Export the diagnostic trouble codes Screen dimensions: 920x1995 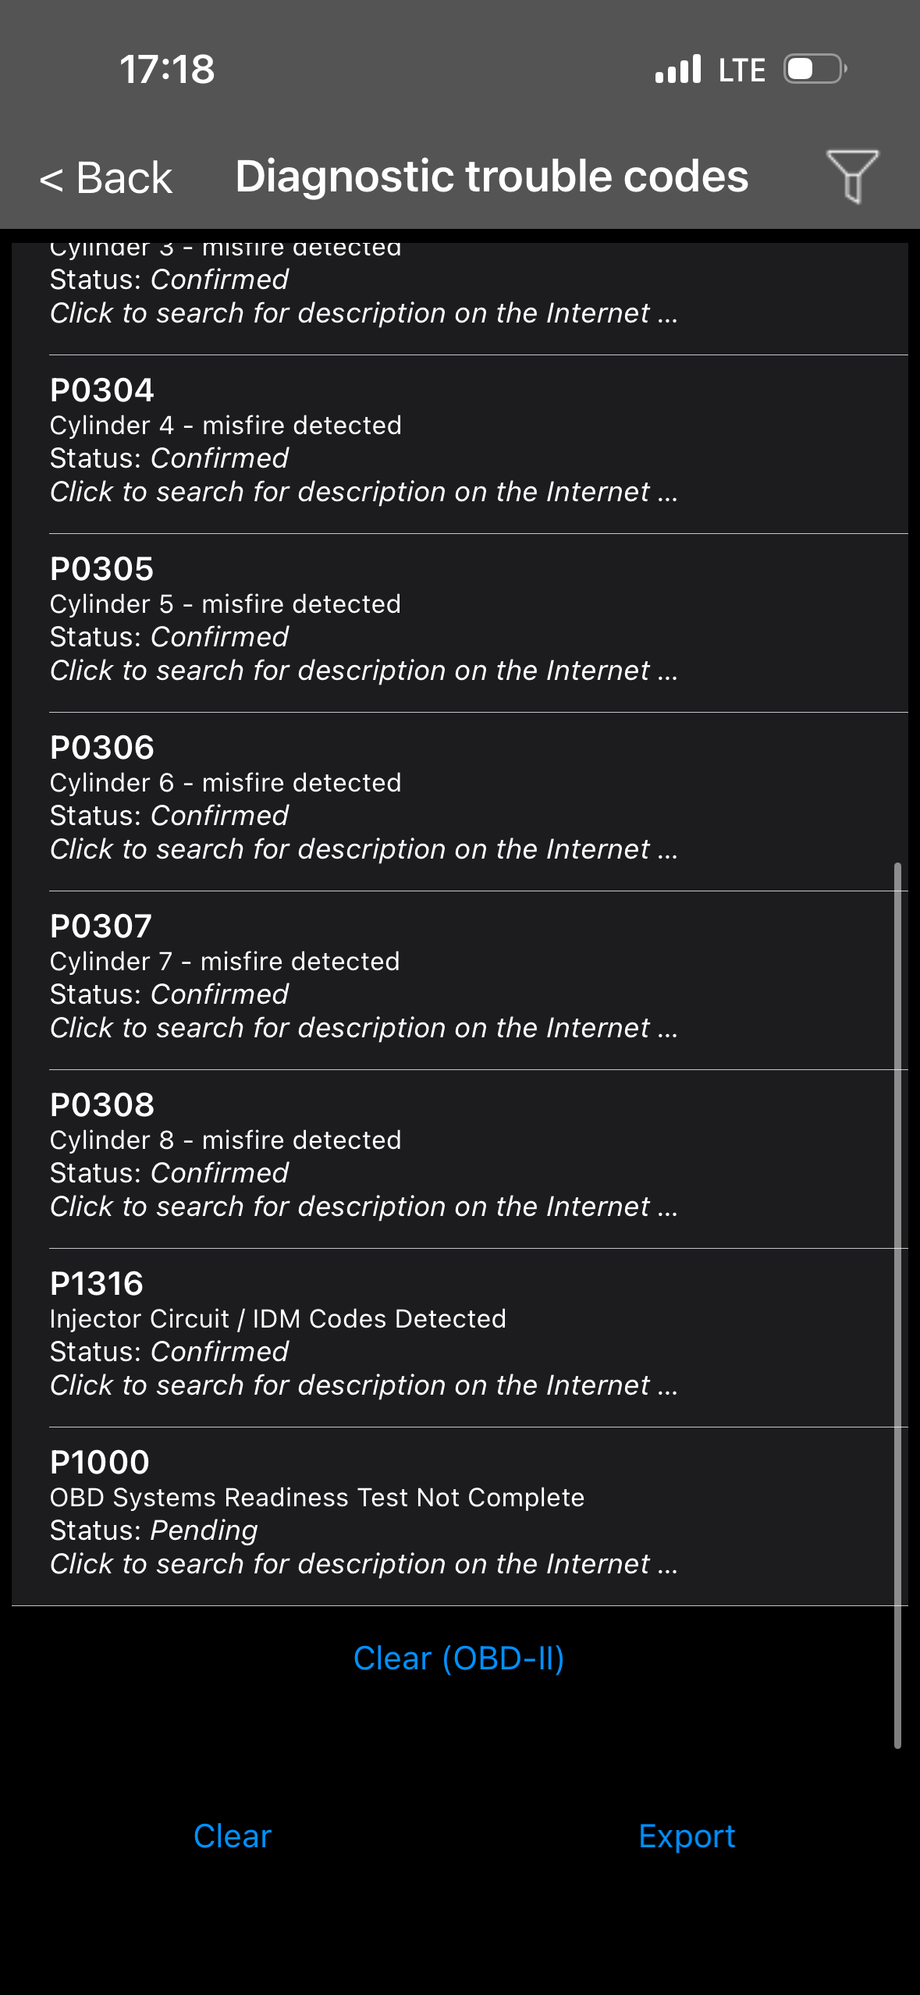pyautogui.click(x=687, y=1836)
